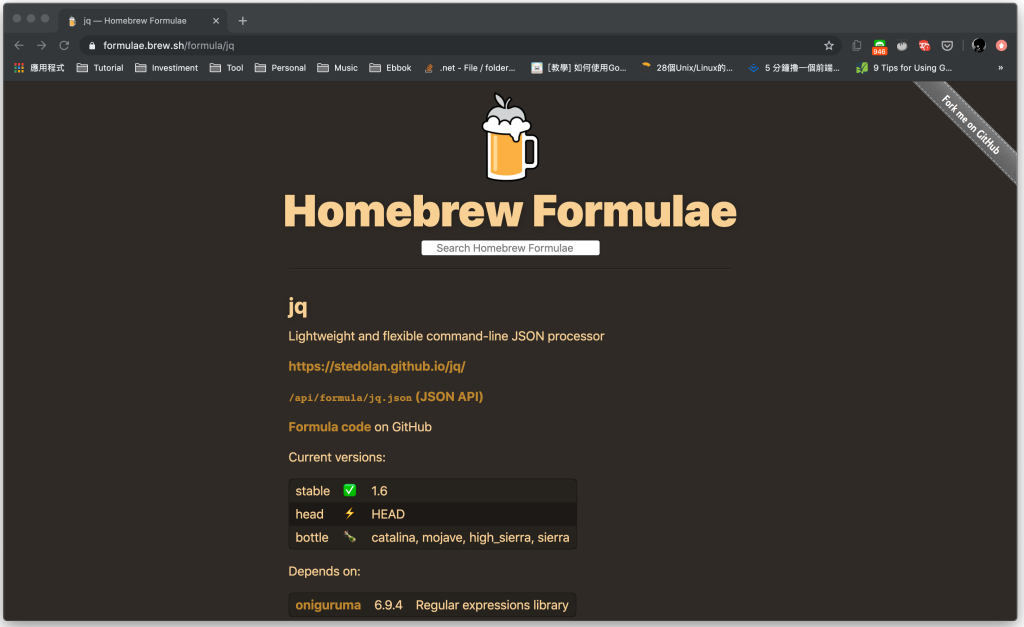Image resolution: width=1024 pixels, height=627 pixels.
Task: Bookmark this page with the star icon
Action: (x=829, y=45)
